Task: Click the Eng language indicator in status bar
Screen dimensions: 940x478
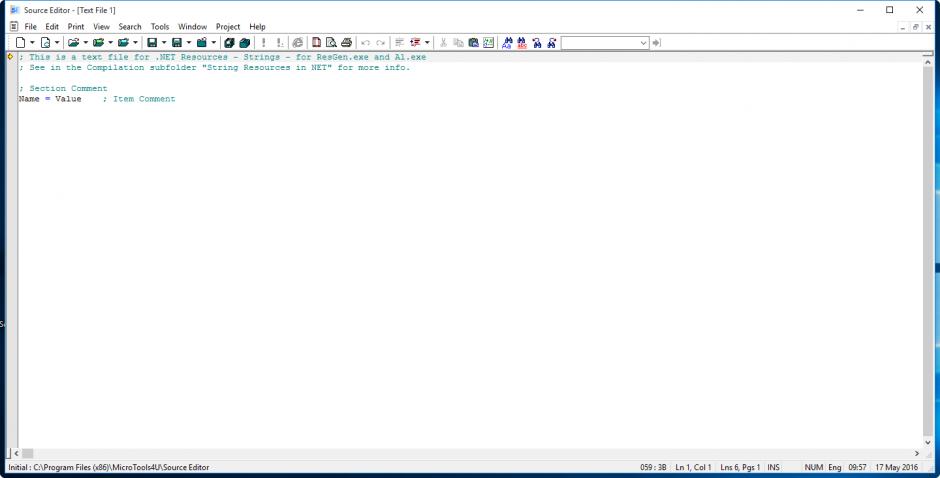Action: pos(835,467)
